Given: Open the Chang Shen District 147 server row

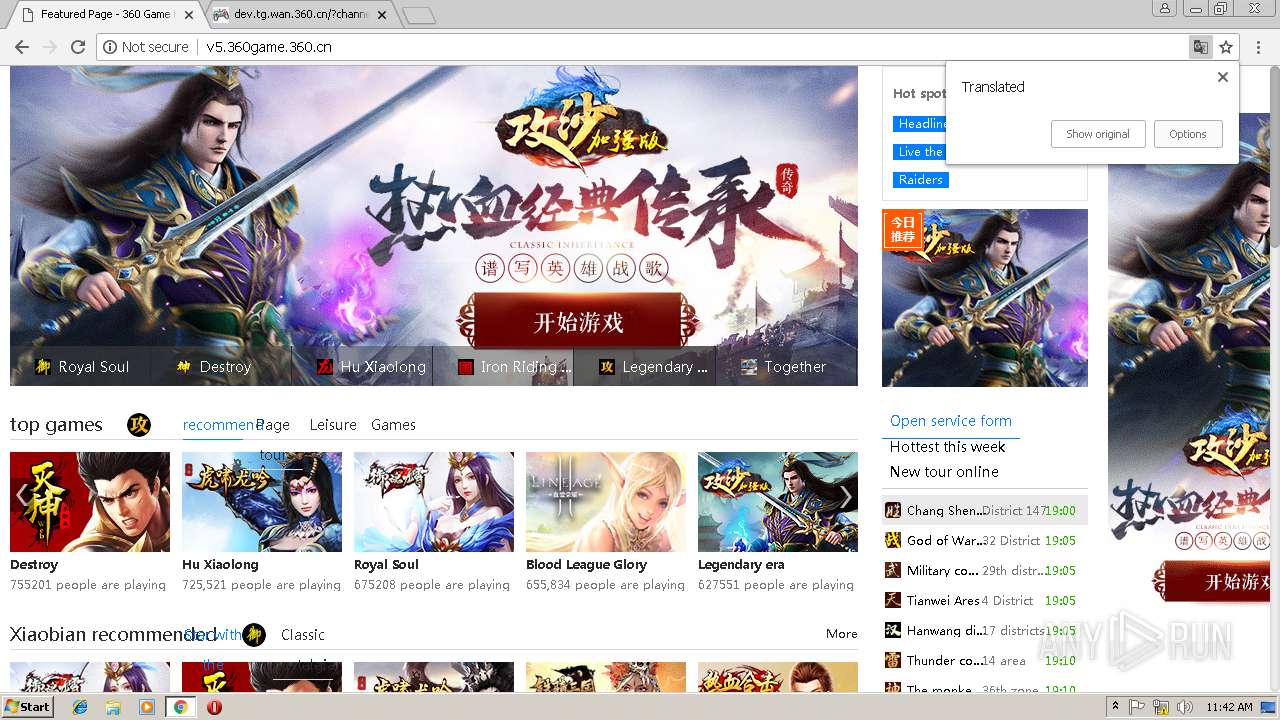Looking at the screenshot, I should tap(985, 510).
